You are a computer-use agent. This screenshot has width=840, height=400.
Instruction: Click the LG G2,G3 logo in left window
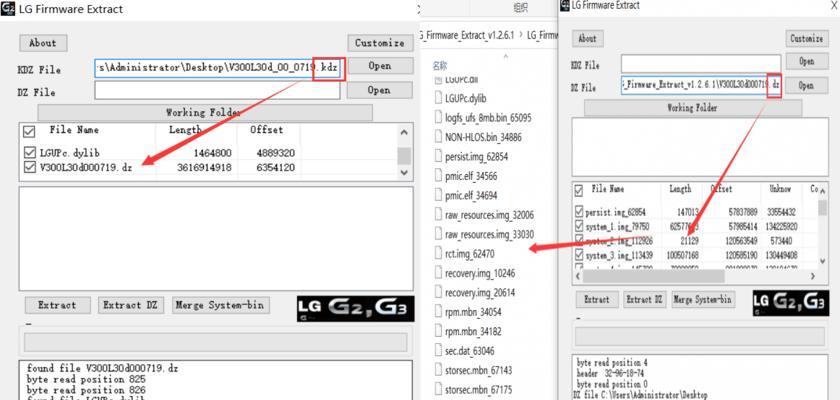coord(356,308)
